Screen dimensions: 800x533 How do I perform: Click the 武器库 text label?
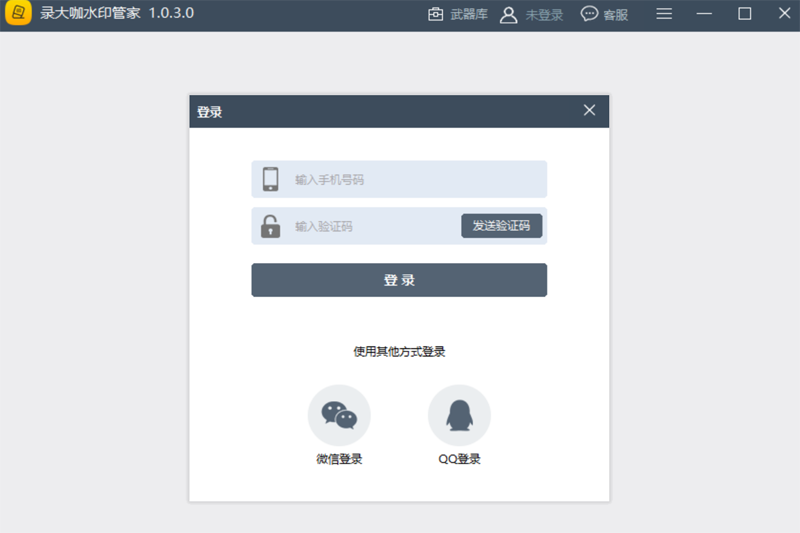pos(469,15)
